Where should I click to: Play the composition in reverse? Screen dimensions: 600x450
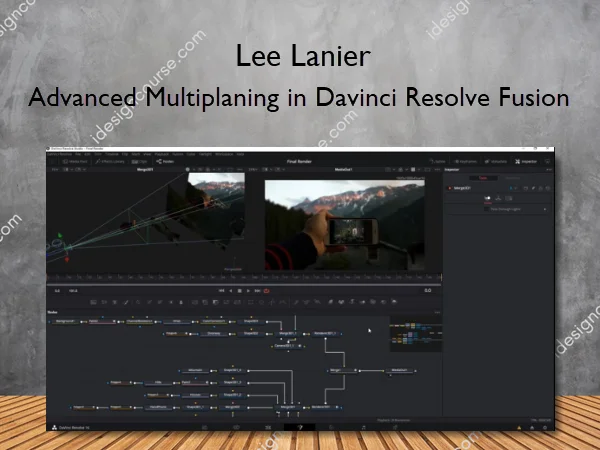[x=231, y=291]
